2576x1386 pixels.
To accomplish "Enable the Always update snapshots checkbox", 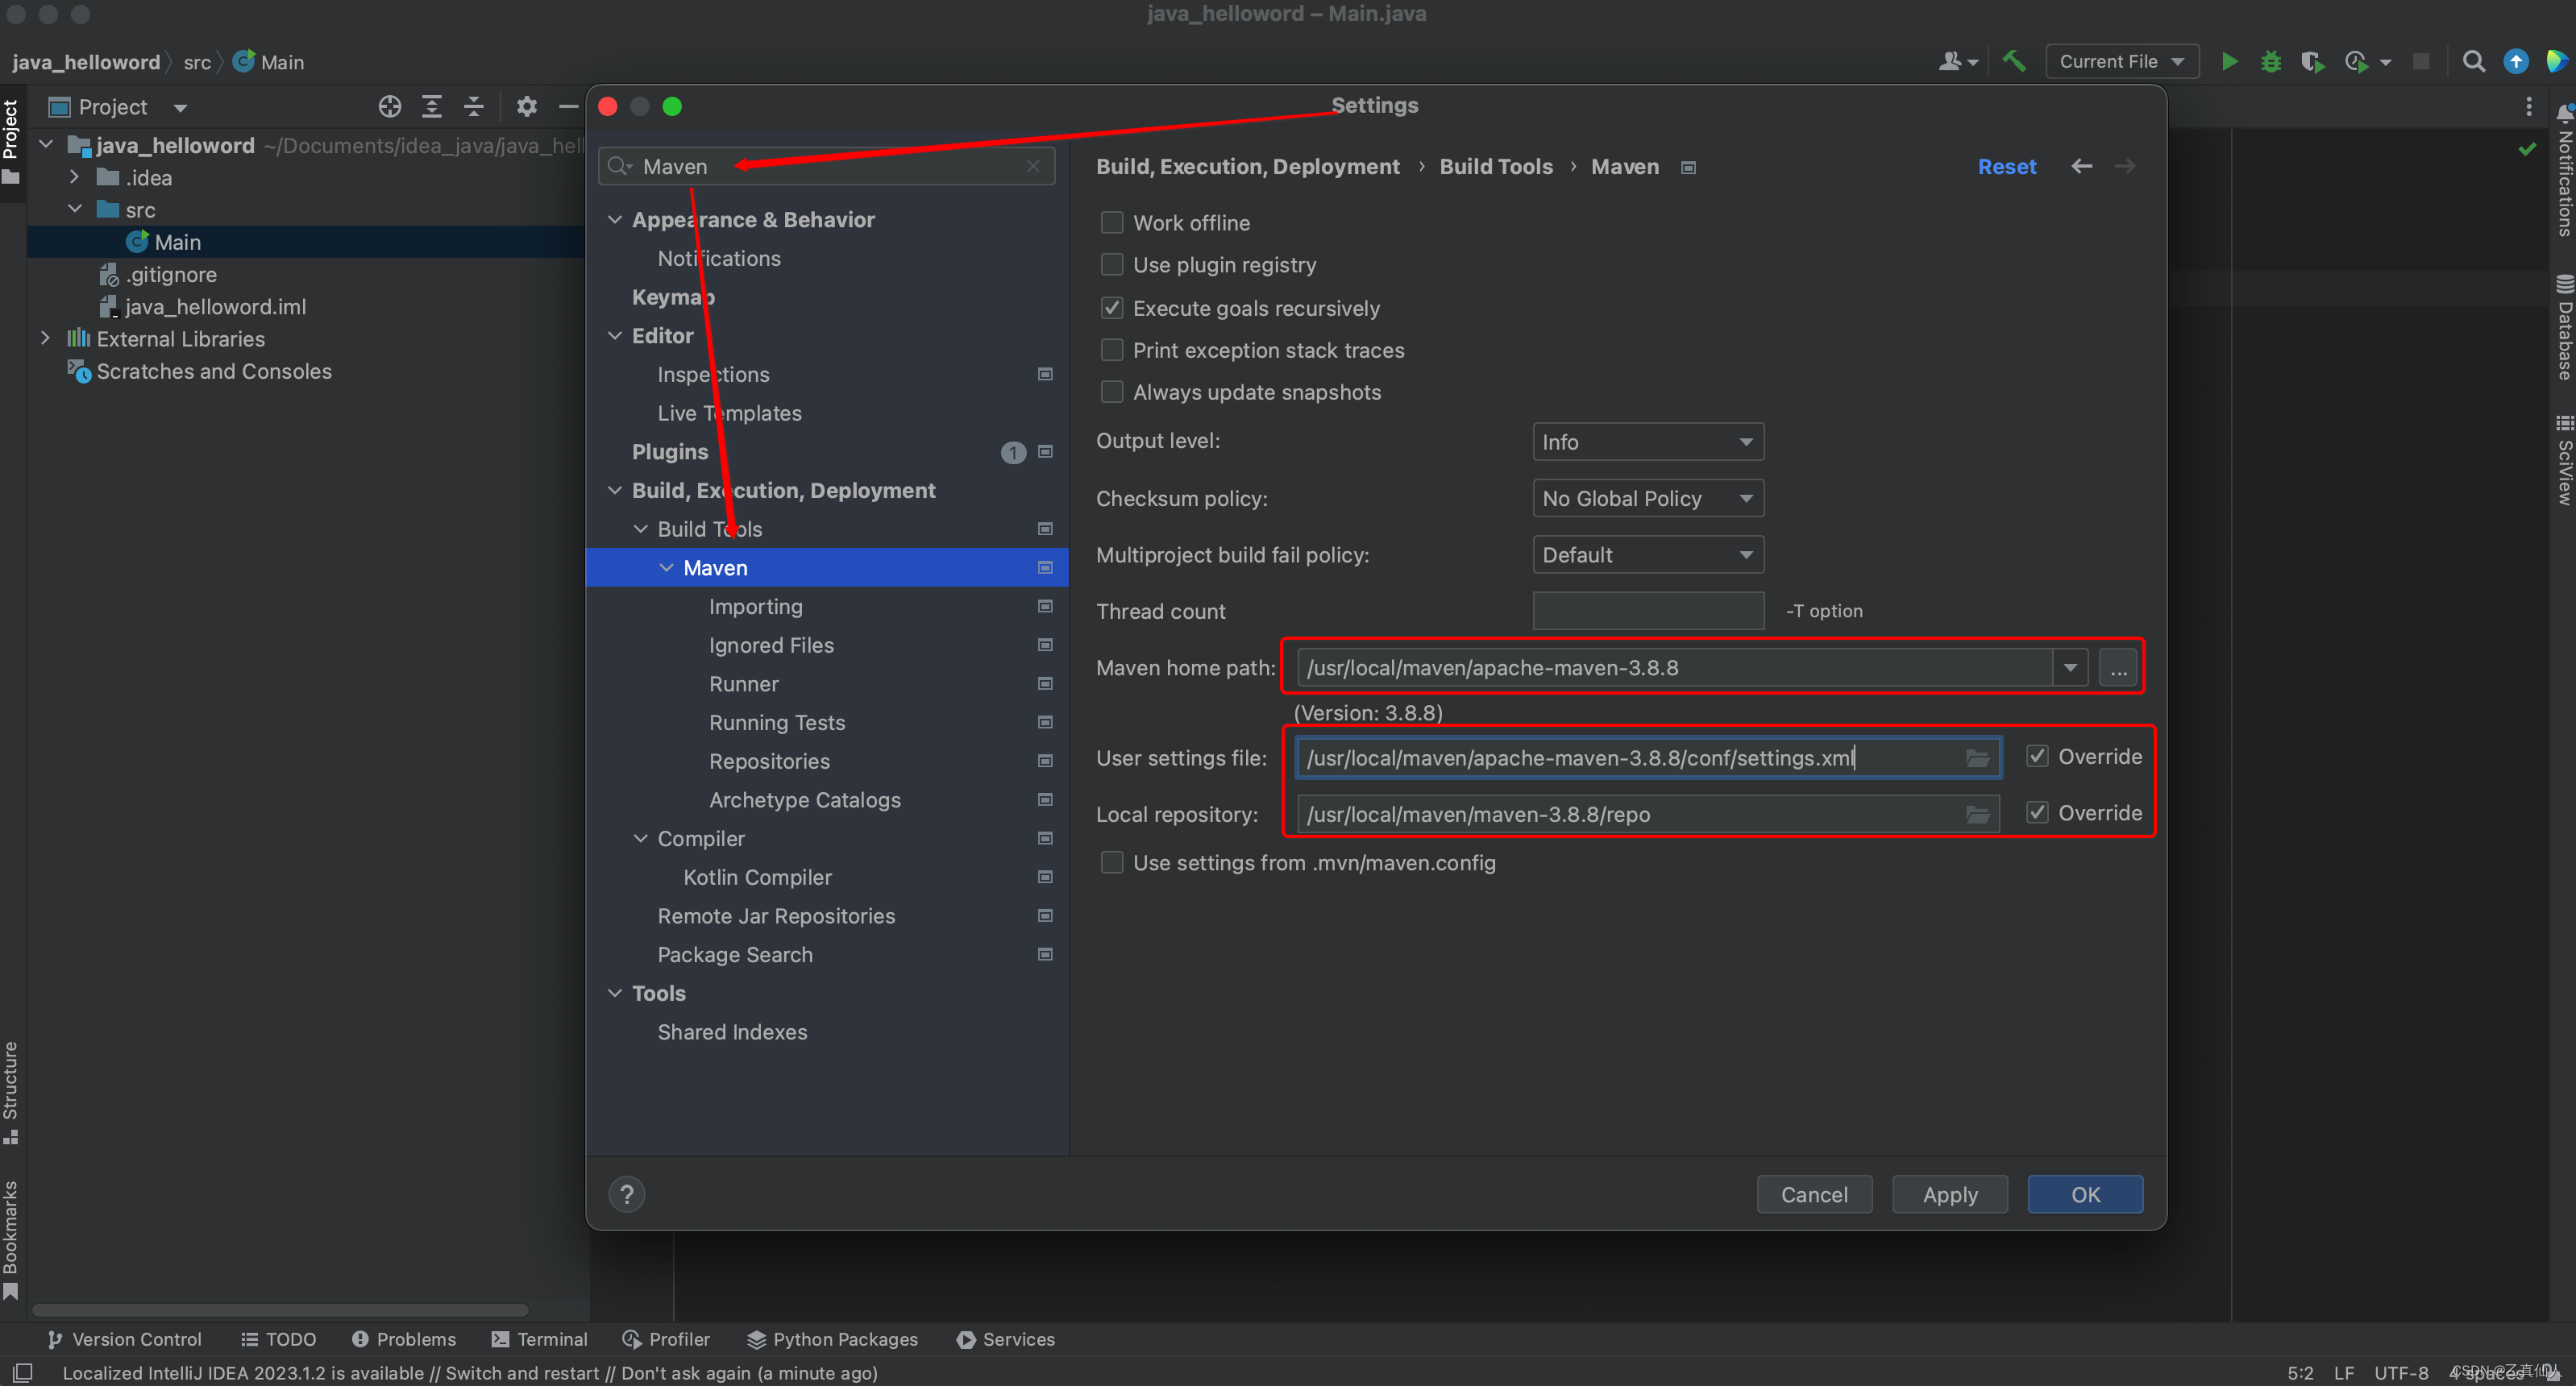I will pyautogui.click(x=1111, y=391).
